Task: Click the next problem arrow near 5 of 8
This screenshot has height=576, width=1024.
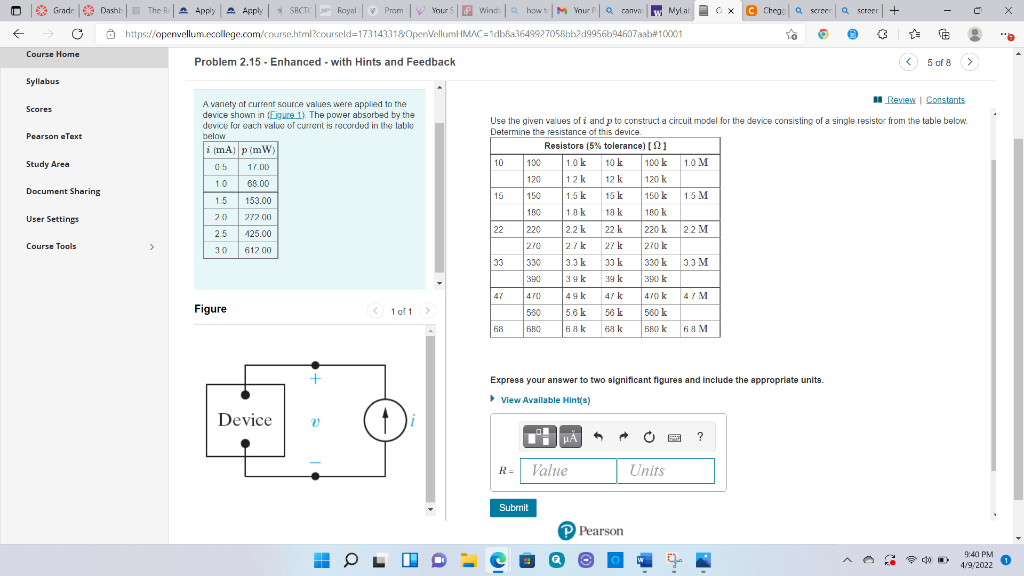Action: tap(968, 61)
